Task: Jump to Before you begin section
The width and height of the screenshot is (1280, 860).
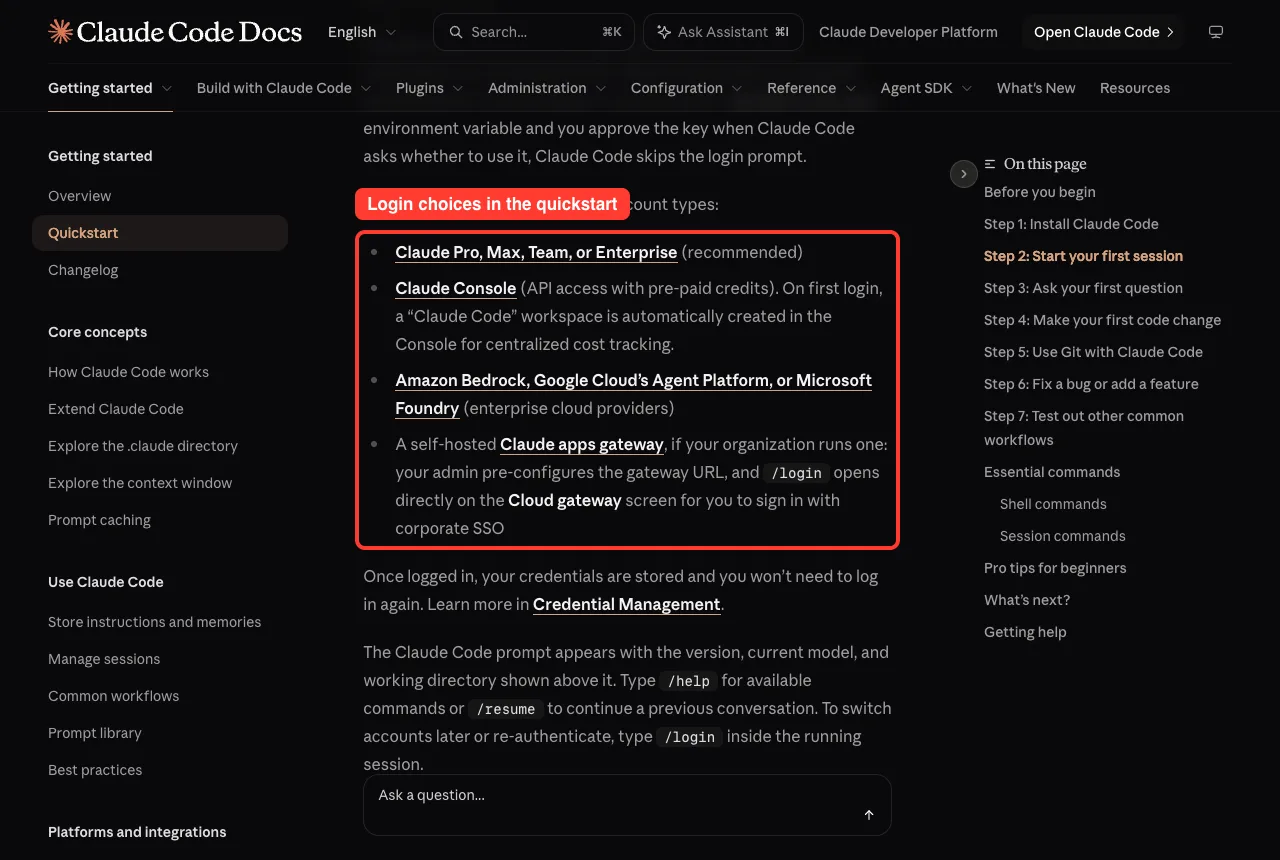Action: tap(1040, 192)
